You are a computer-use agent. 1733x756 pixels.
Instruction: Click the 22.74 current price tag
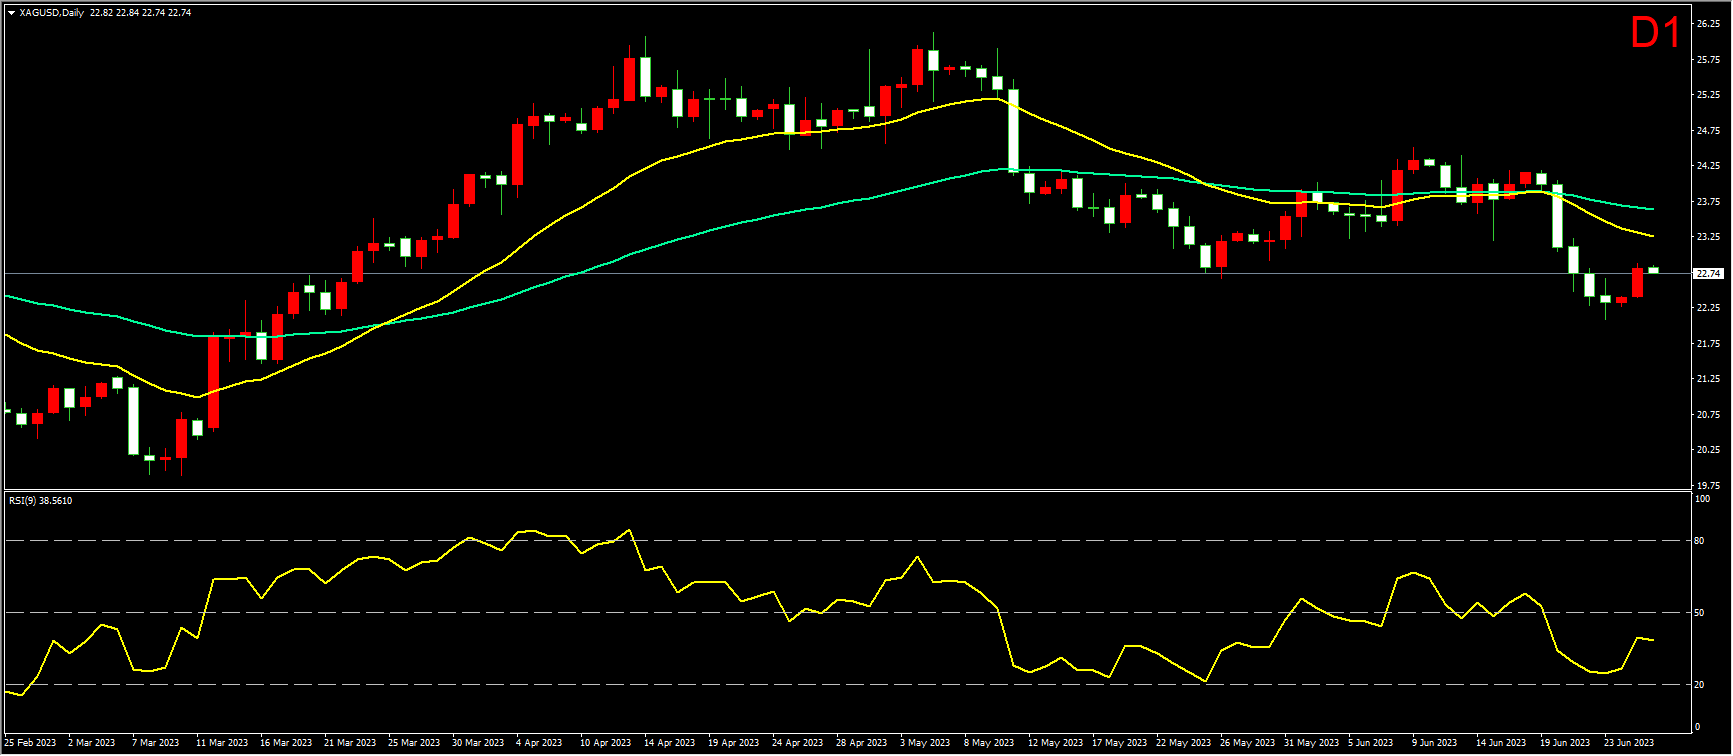pyautogui.click(x=1708, y=273)
